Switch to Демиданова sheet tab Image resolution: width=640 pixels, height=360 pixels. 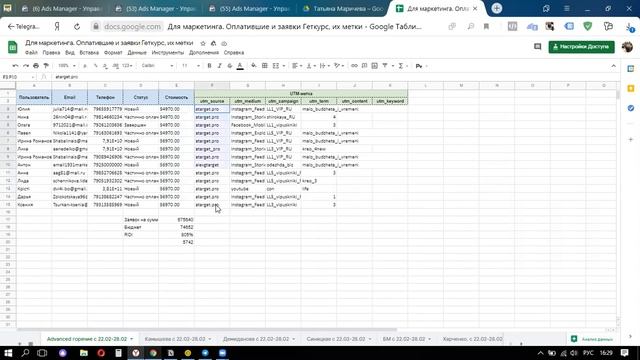coord(259,339)
